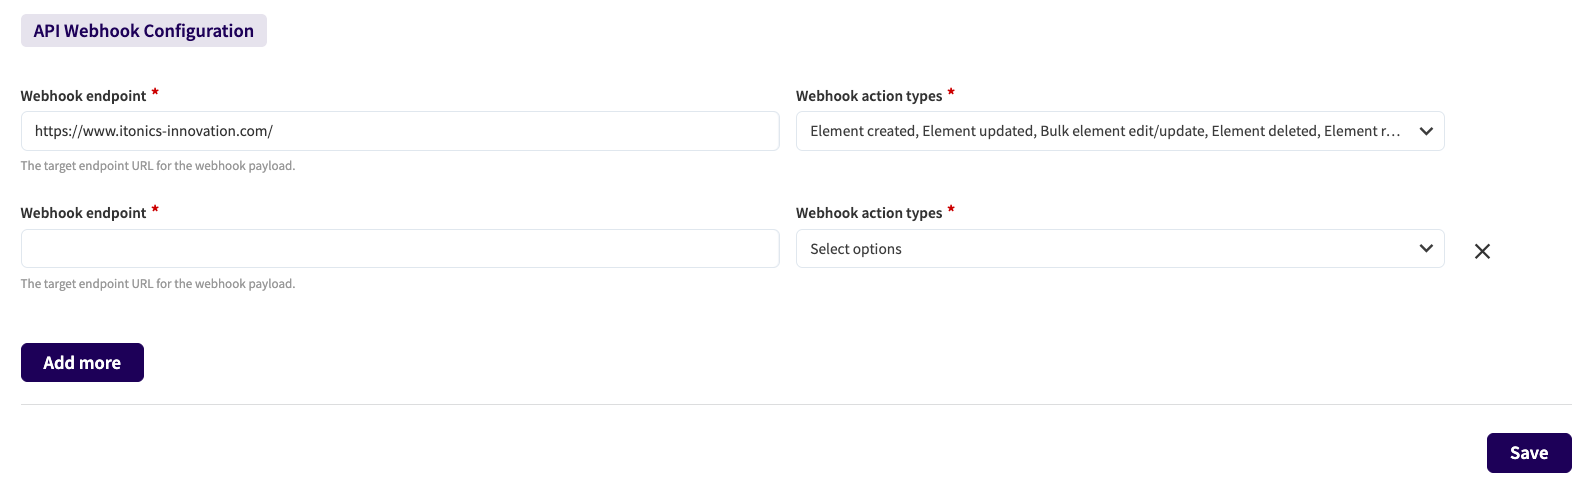Click the second 'Webhook endpoint' label
1595x486 pixels.
tap(84, 213)
